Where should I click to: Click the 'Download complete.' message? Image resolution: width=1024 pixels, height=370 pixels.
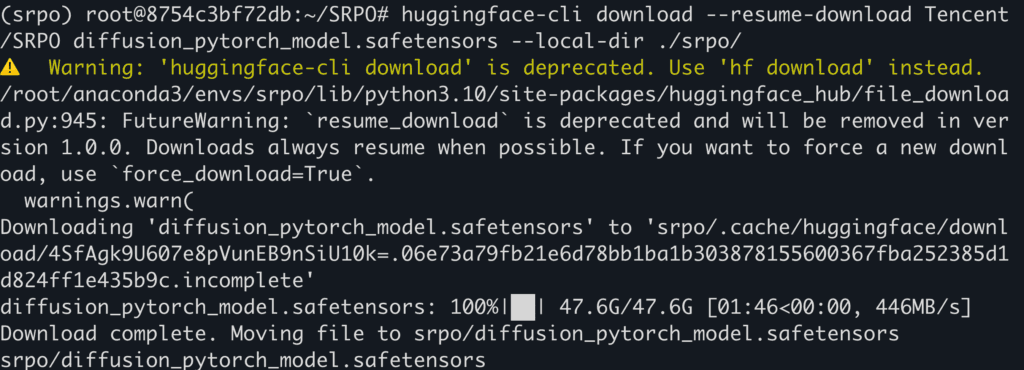108,335
